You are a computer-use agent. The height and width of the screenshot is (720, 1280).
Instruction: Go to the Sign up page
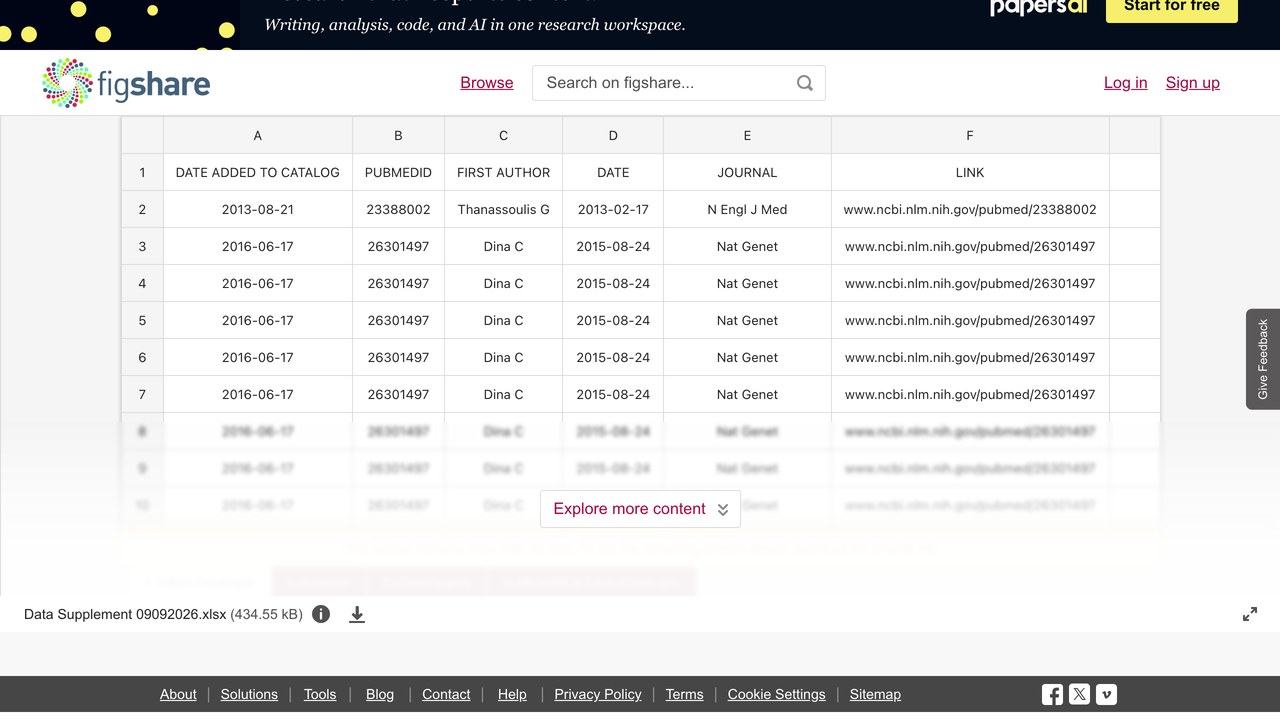1193,83
